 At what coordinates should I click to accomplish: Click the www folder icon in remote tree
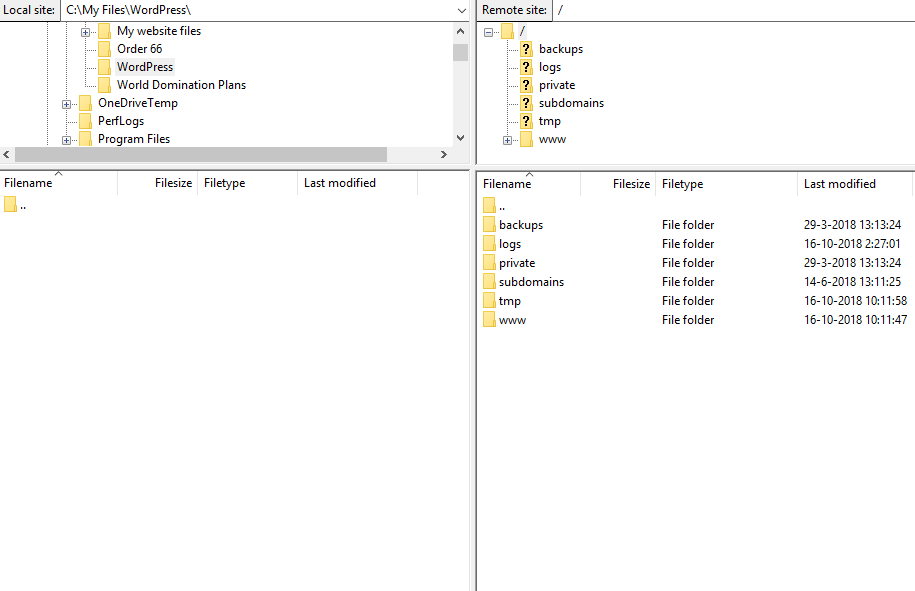tap(526, 139)
